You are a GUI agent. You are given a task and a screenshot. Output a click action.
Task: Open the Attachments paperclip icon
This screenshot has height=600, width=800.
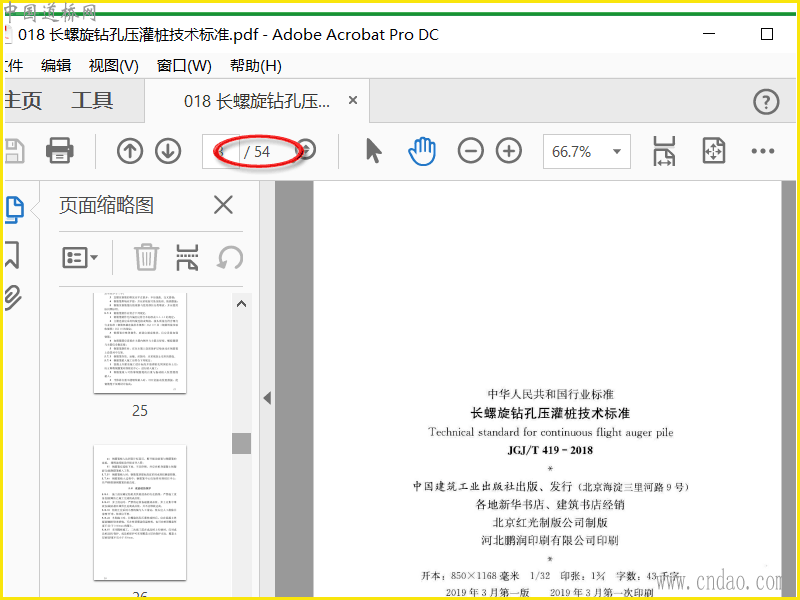[13, 298]
